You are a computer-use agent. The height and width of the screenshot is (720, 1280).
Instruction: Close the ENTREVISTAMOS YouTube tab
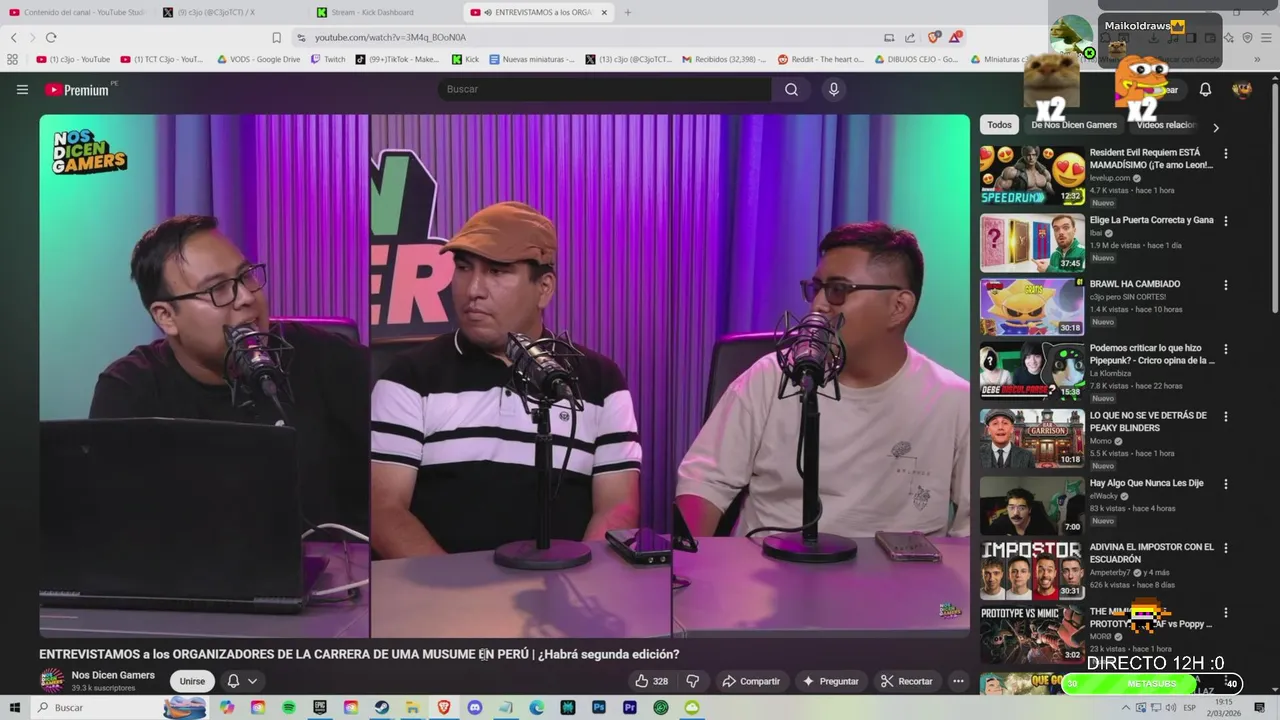click(604, 12)
